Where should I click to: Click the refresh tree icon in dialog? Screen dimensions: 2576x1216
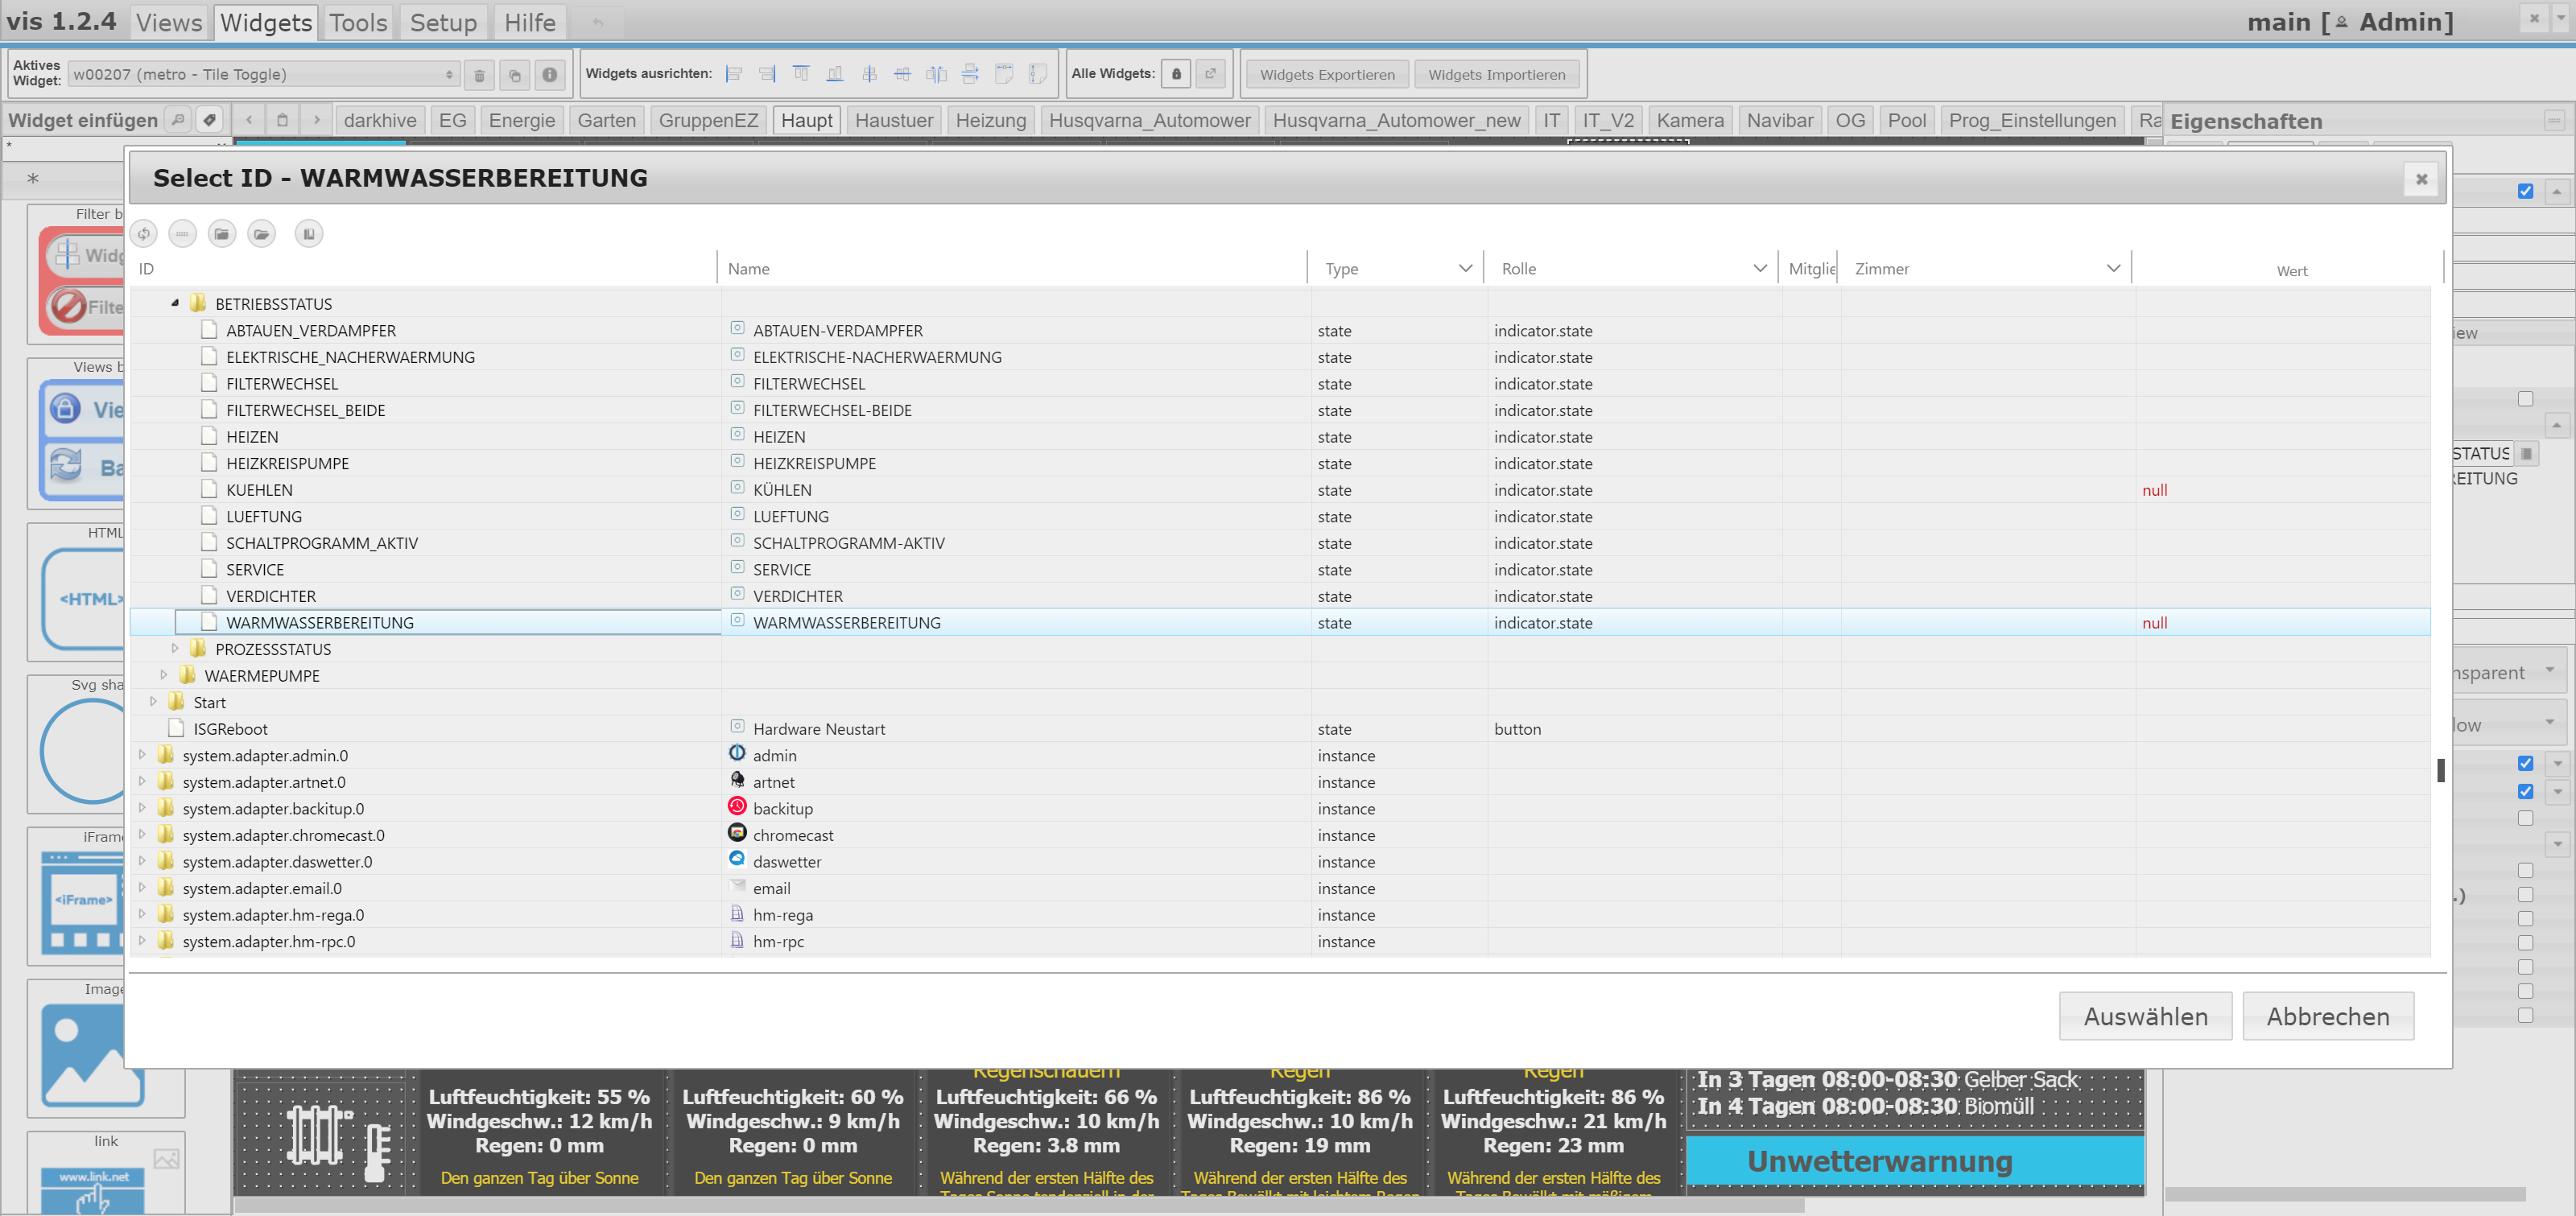(143, 234)
